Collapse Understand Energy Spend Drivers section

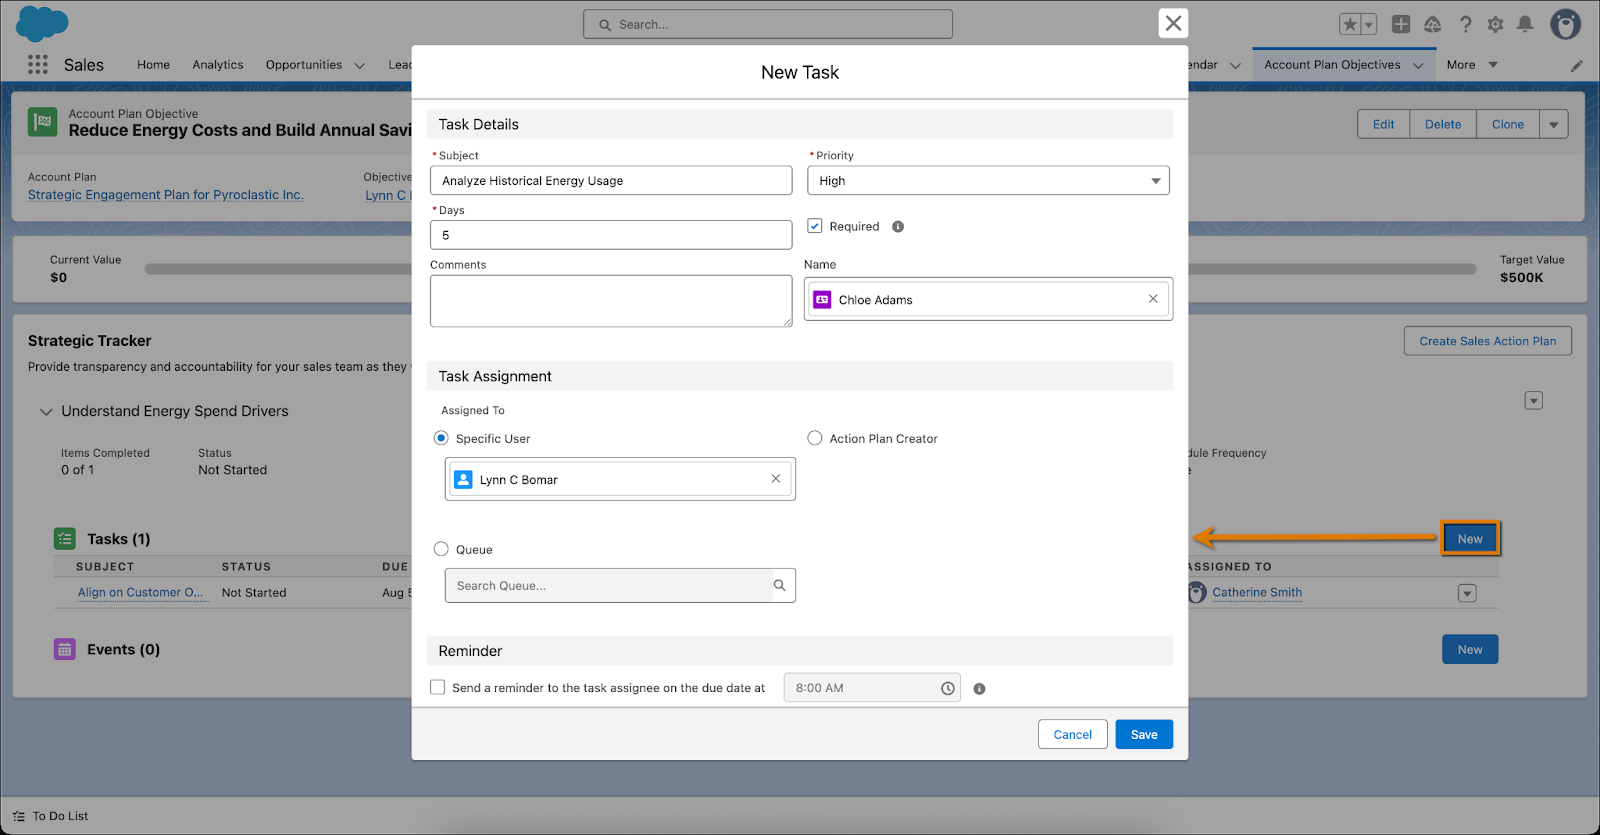pos(46,411)
